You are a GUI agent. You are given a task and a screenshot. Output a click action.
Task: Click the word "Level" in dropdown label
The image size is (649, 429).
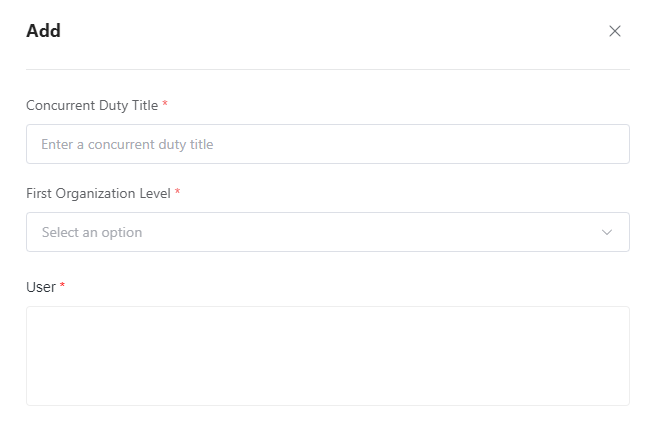click(153, 193)
